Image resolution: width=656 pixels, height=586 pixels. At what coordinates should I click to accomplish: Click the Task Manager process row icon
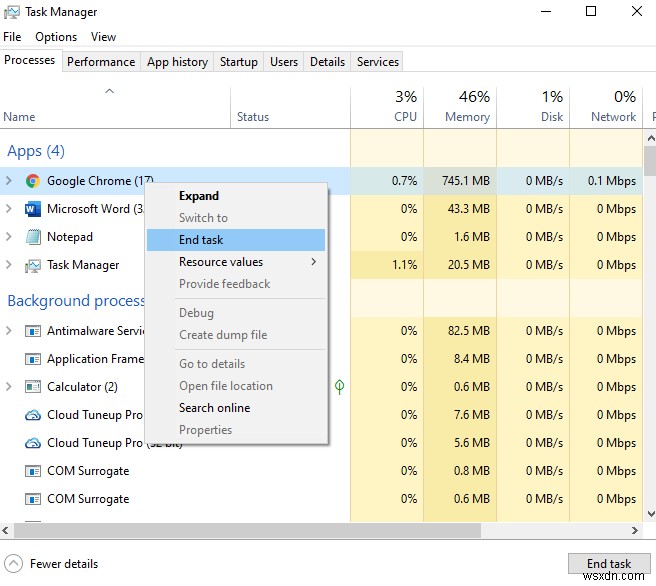[33, 265]
